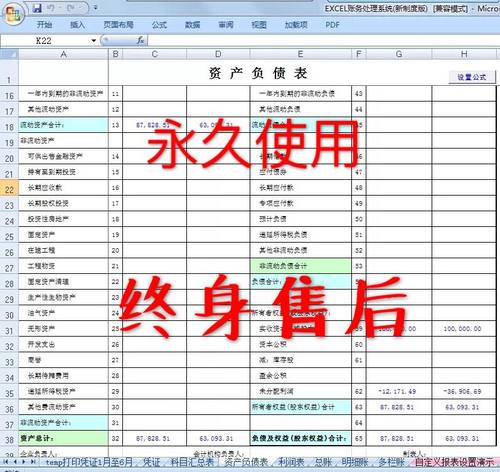Expand the Name Box dropdown arrow
Viewport: 500px width, 472px height.
pyautogui.click(x=94, y=41)
